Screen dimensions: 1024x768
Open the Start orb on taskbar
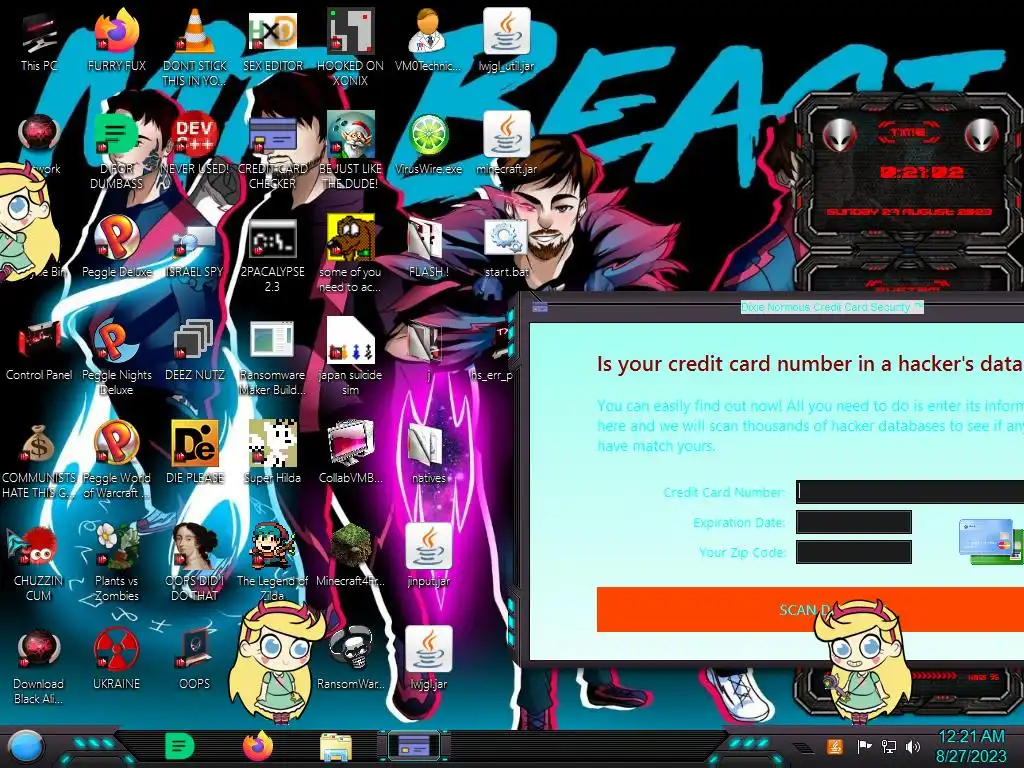click(x=27, y=747)
